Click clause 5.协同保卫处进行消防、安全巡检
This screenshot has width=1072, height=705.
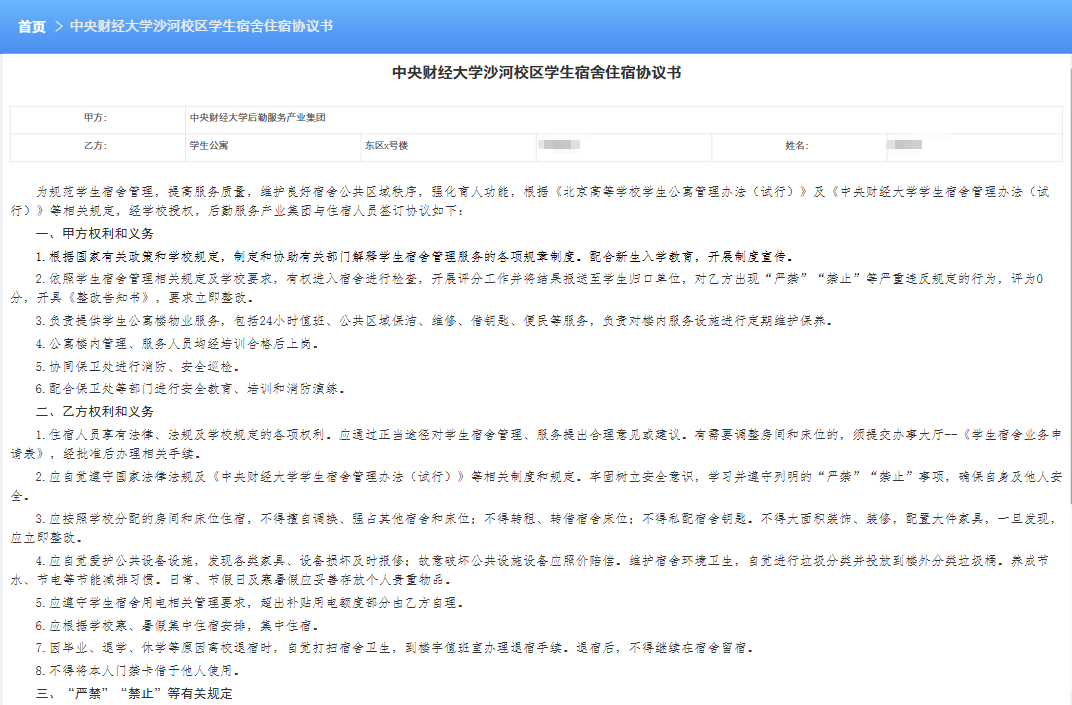138,367
